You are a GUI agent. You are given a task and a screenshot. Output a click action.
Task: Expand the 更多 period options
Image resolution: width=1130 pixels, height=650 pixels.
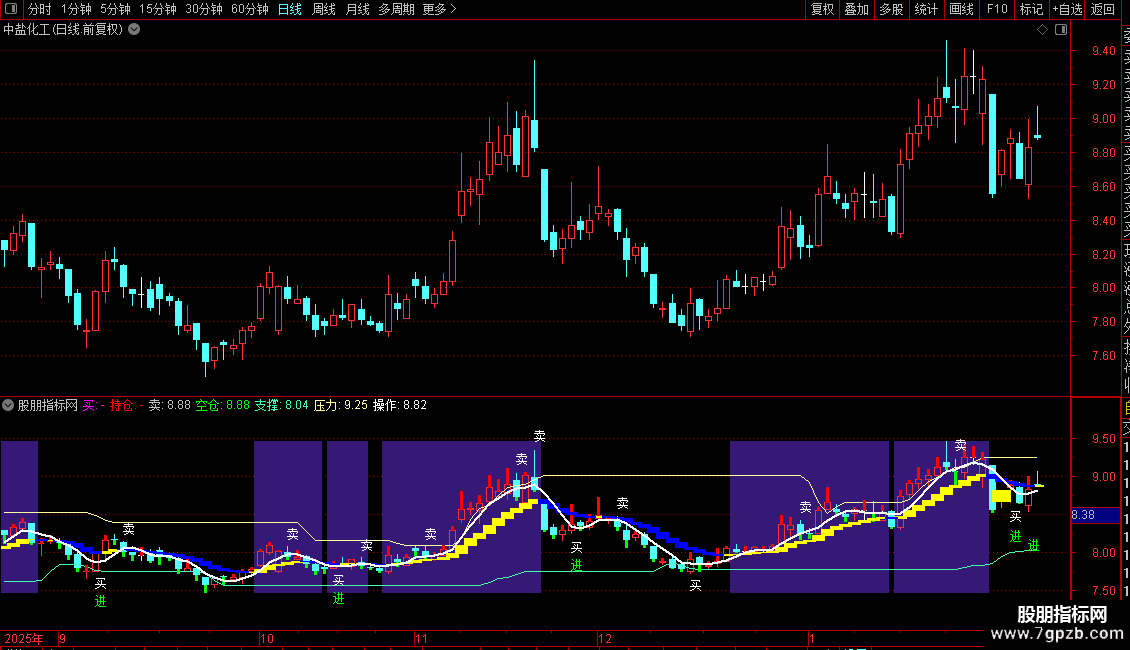[439, 9]
